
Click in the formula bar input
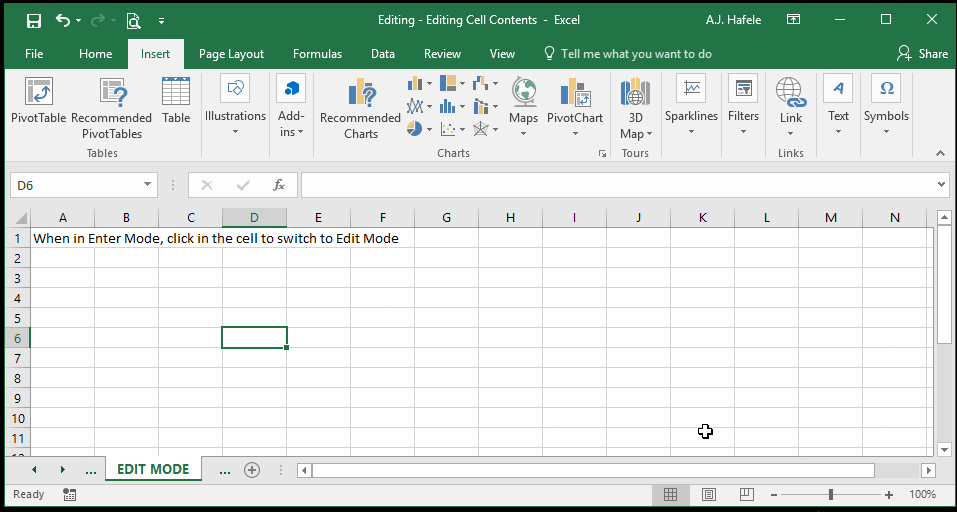tap(617, 185)
